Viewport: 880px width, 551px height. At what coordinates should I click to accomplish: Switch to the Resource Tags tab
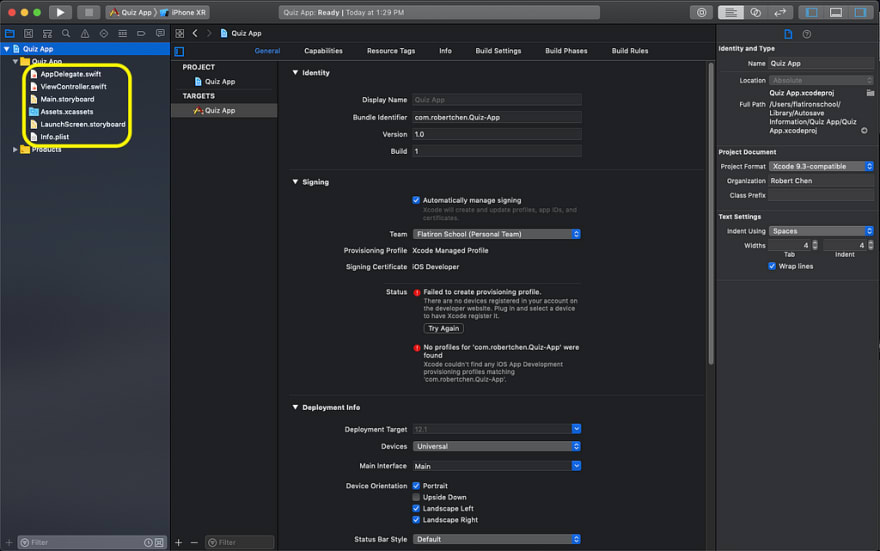click(x=391, y=50)
